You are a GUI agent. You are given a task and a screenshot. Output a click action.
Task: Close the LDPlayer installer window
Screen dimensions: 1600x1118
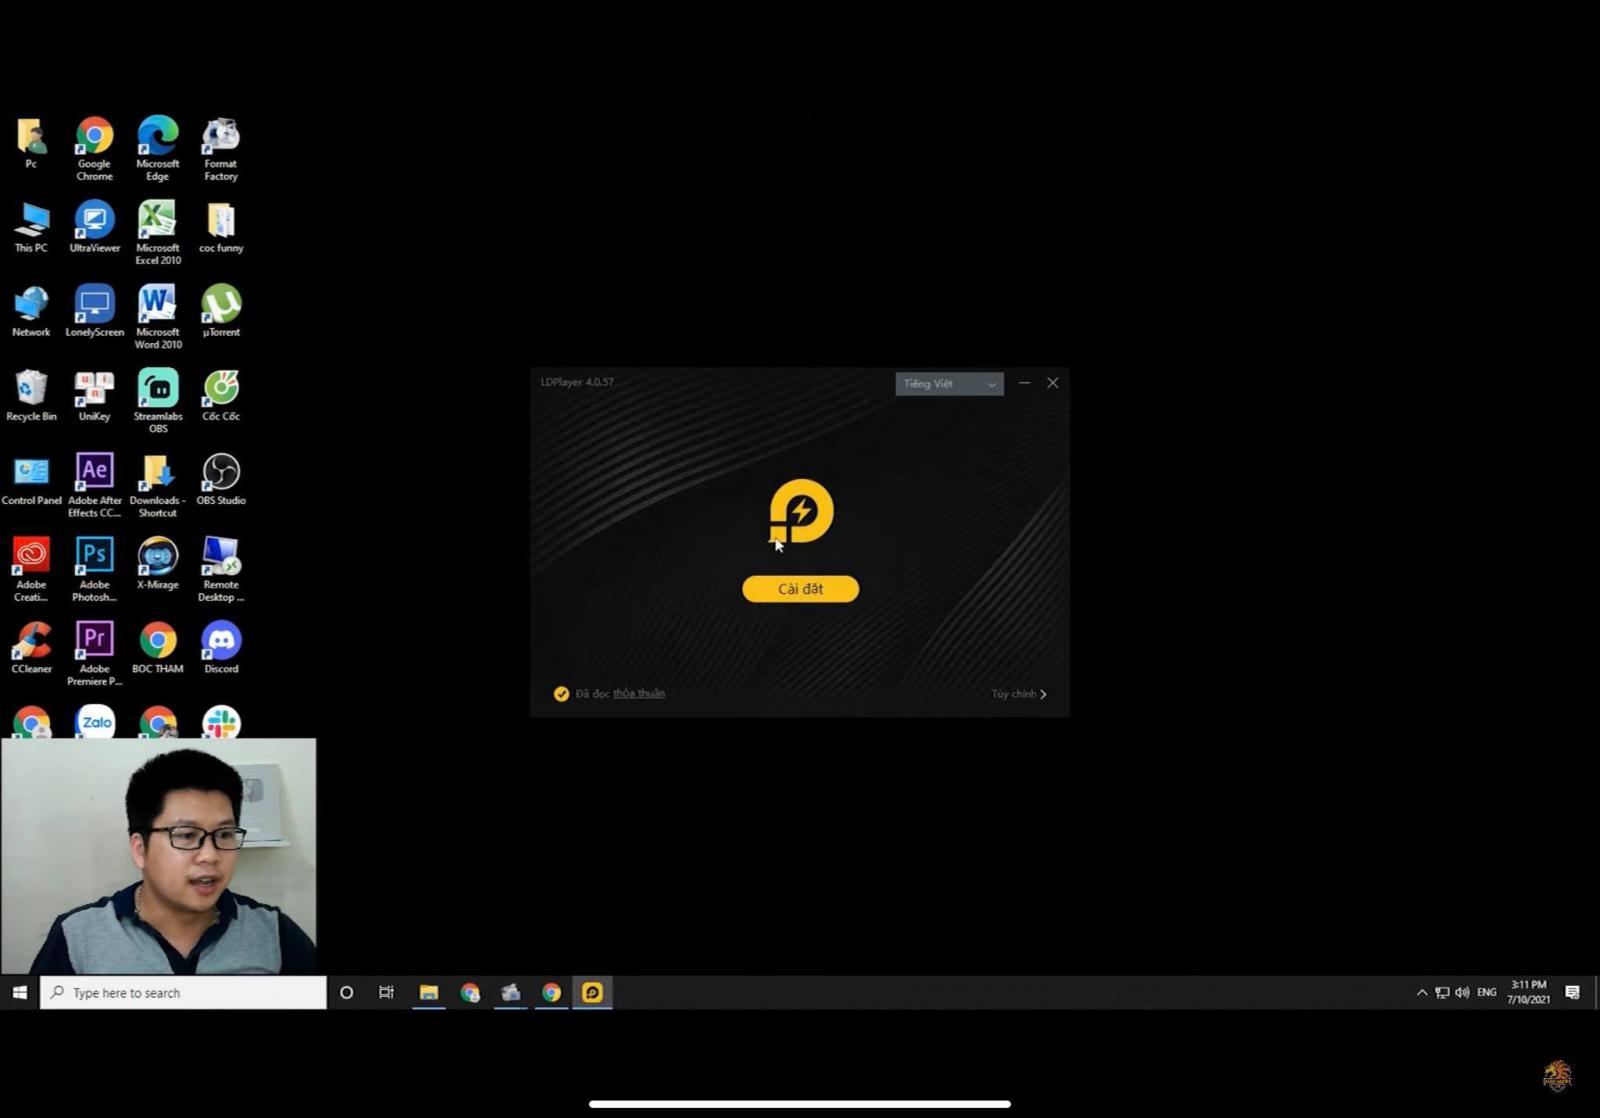[1053, 383]
